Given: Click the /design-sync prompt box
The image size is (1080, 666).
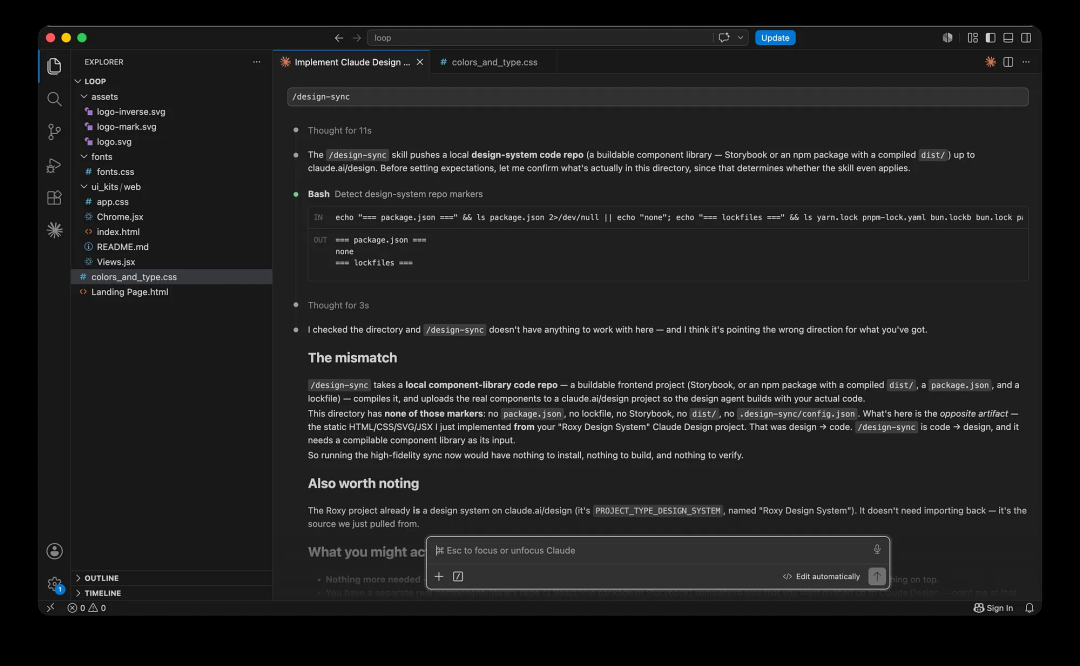Looking at the screenshot, I should point(658,97).
